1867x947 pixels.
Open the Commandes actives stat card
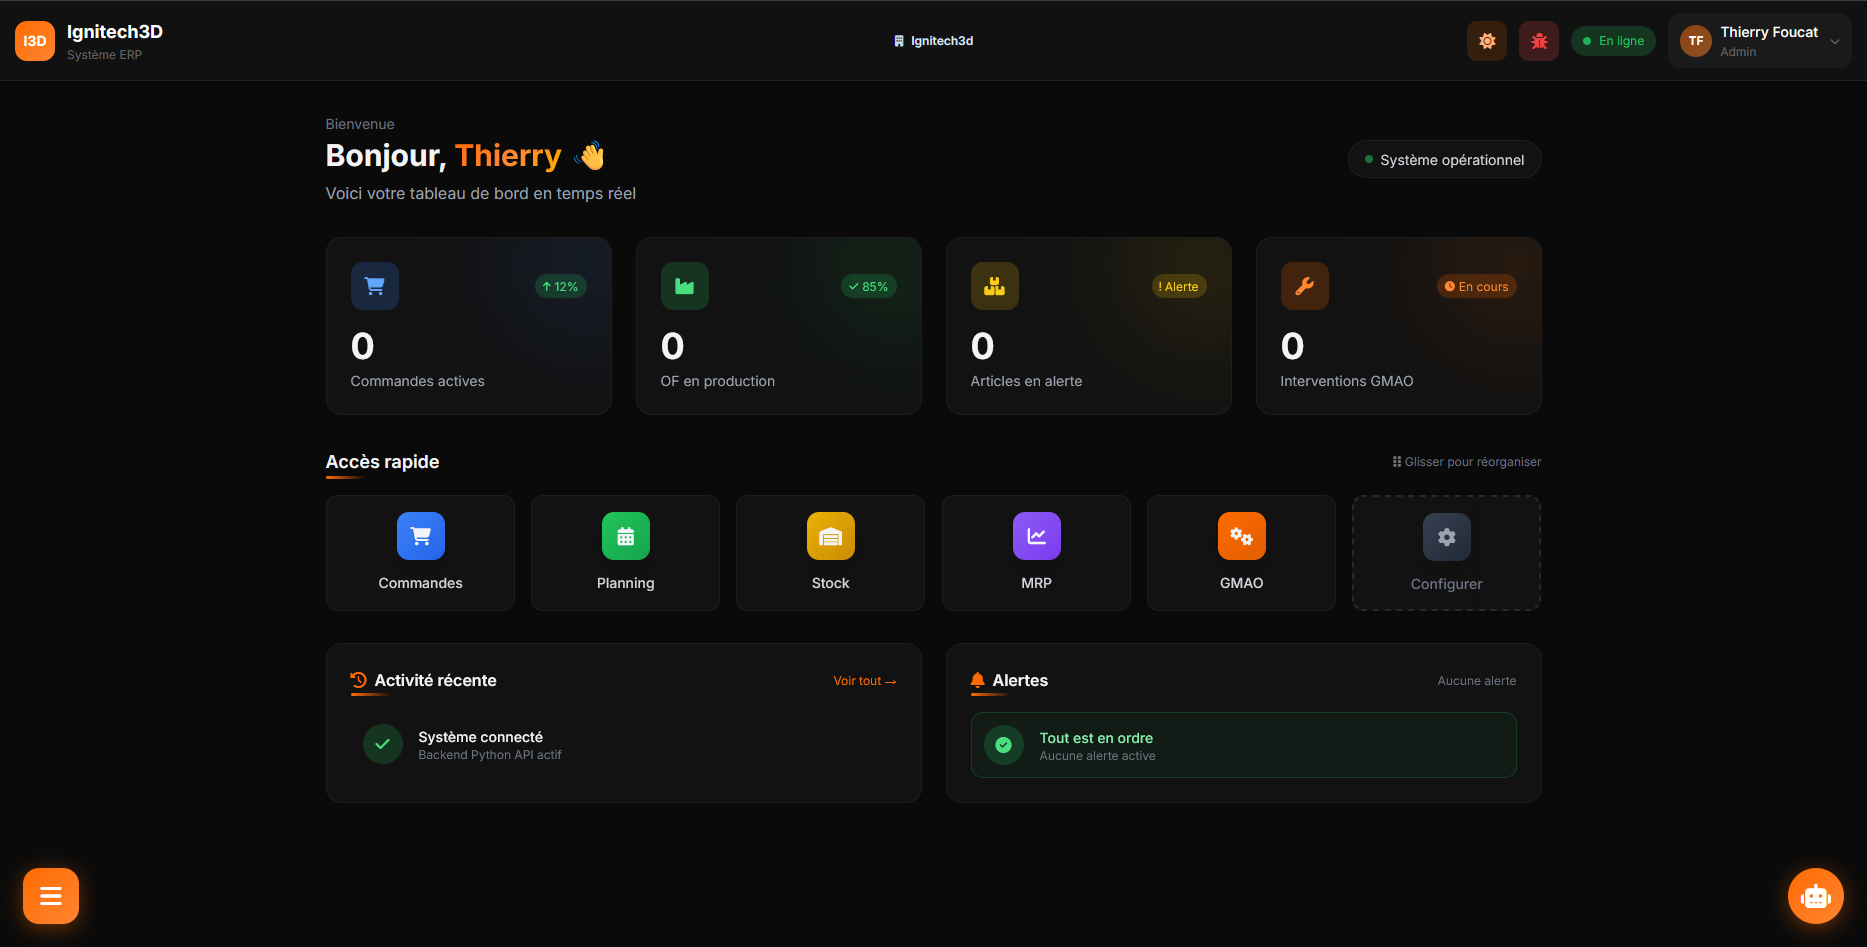point(468,326)
